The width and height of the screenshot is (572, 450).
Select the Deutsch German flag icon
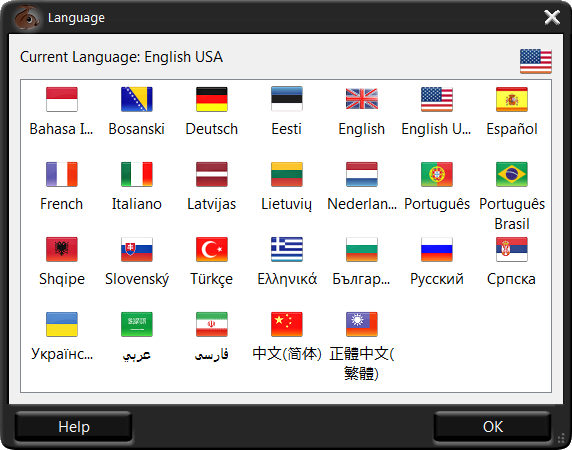click(x=212, y=99)
